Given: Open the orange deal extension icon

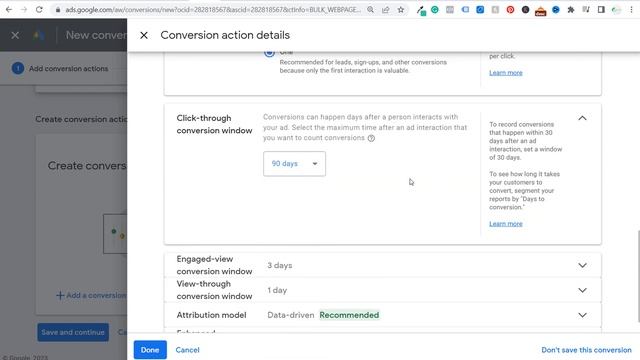Looking at the screenshot, I should (x=540, y=10).
